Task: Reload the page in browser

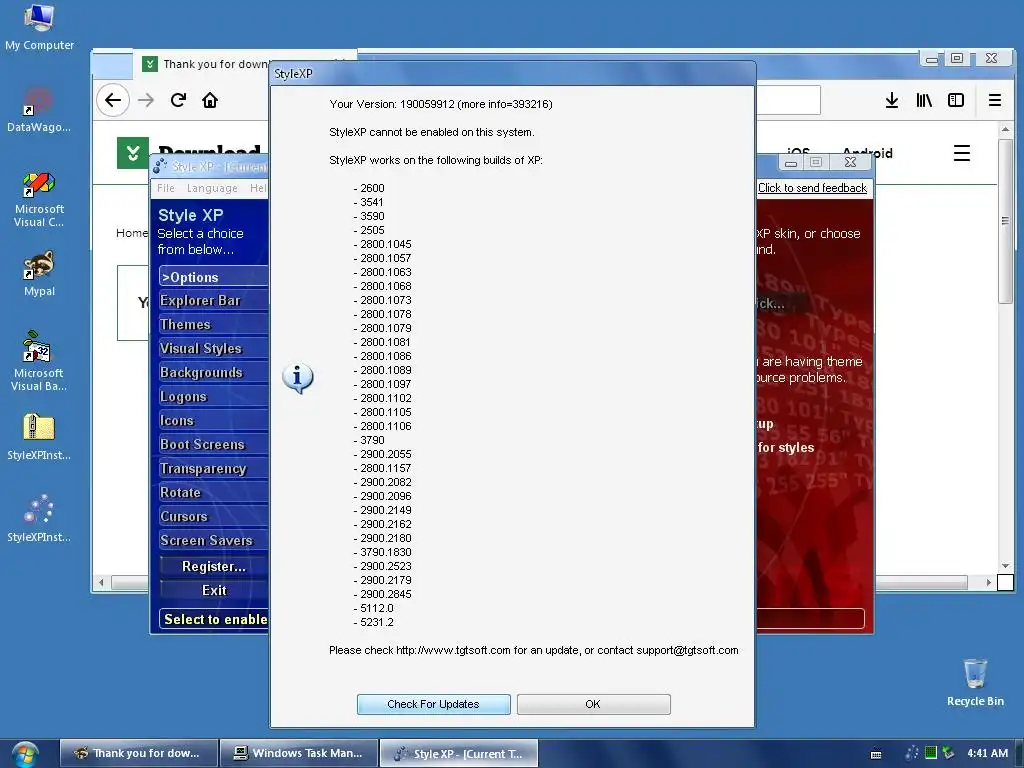Action: tap(178, 100)
